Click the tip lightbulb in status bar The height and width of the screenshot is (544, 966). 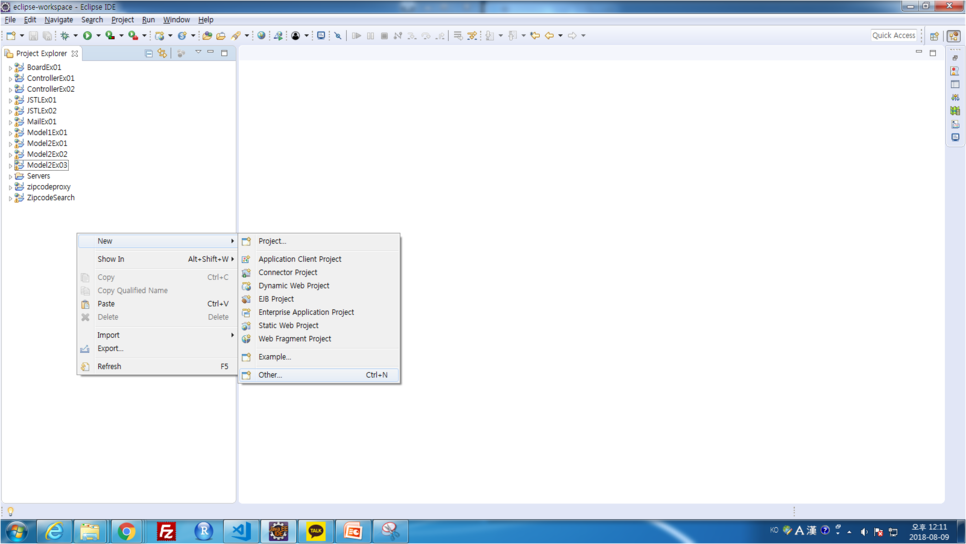click(x=10, y=511)
